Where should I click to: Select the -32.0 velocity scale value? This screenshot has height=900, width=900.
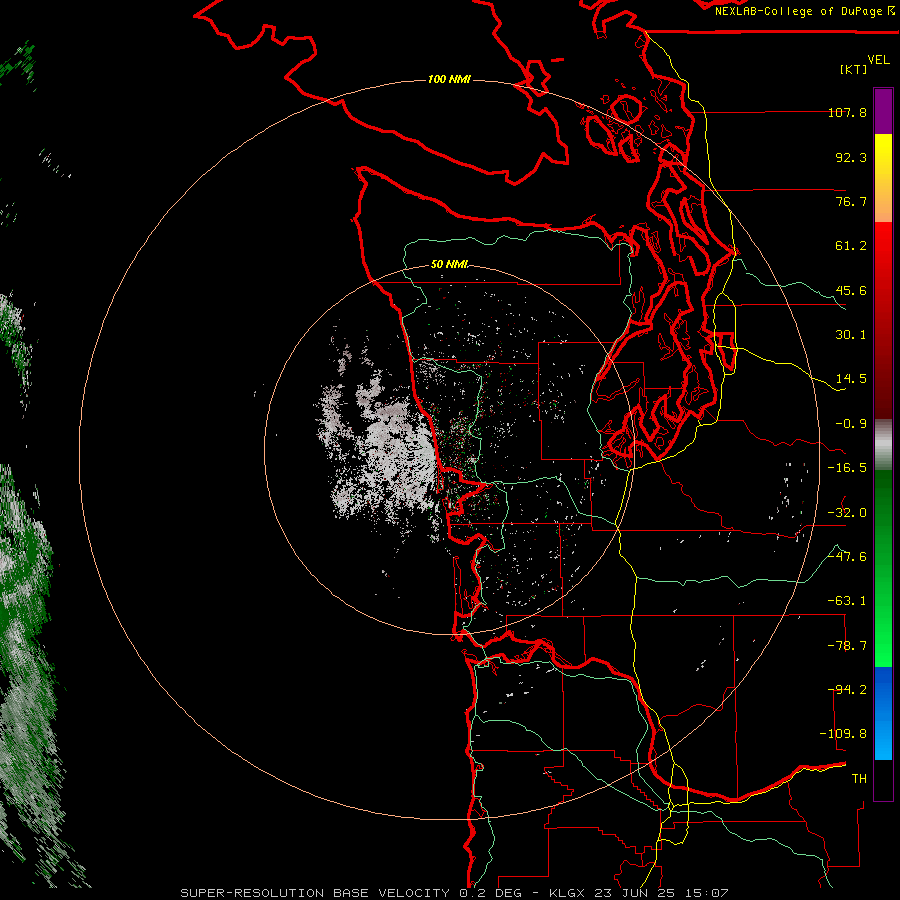point(847,513)
